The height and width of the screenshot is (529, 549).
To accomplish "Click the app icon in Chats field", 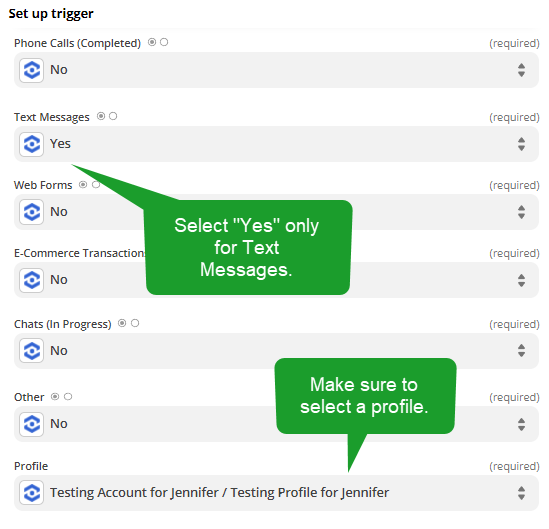I will pyautogui.click(x=32, y=350).
